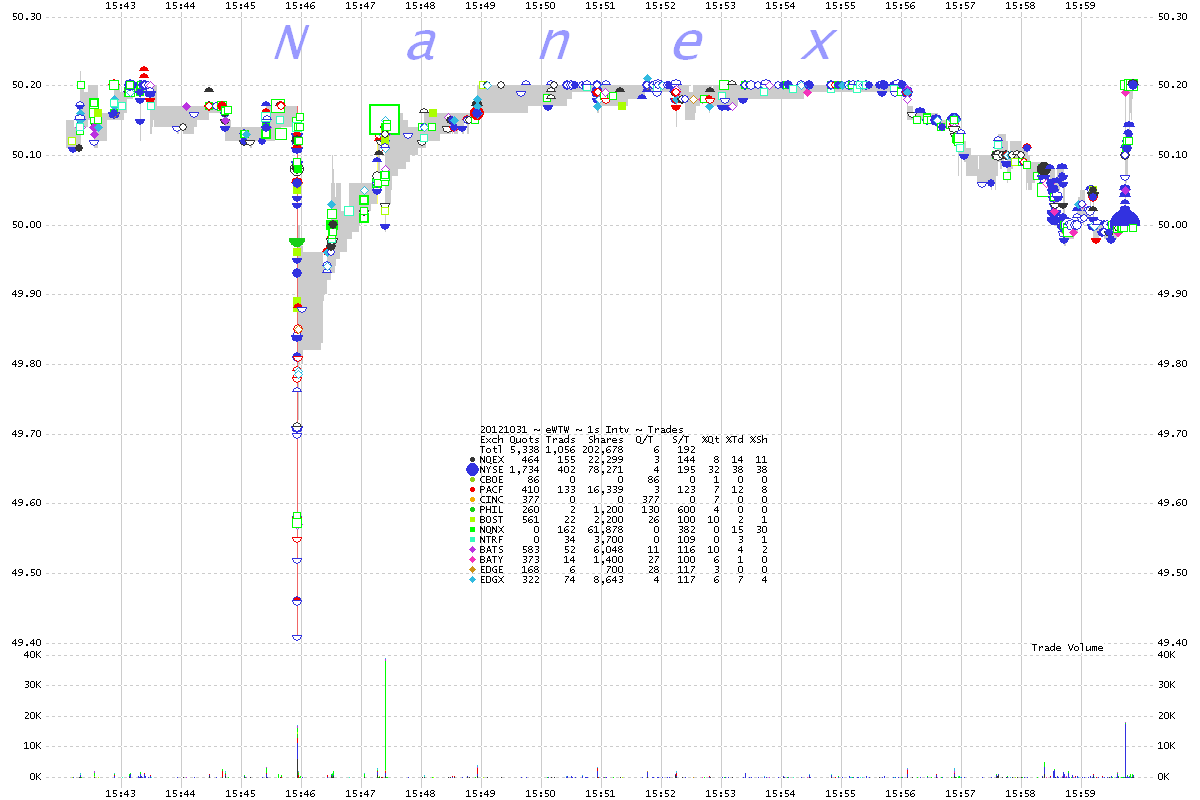
Task: Select the purple BATS legend diamond
Action: coord(473,549)
